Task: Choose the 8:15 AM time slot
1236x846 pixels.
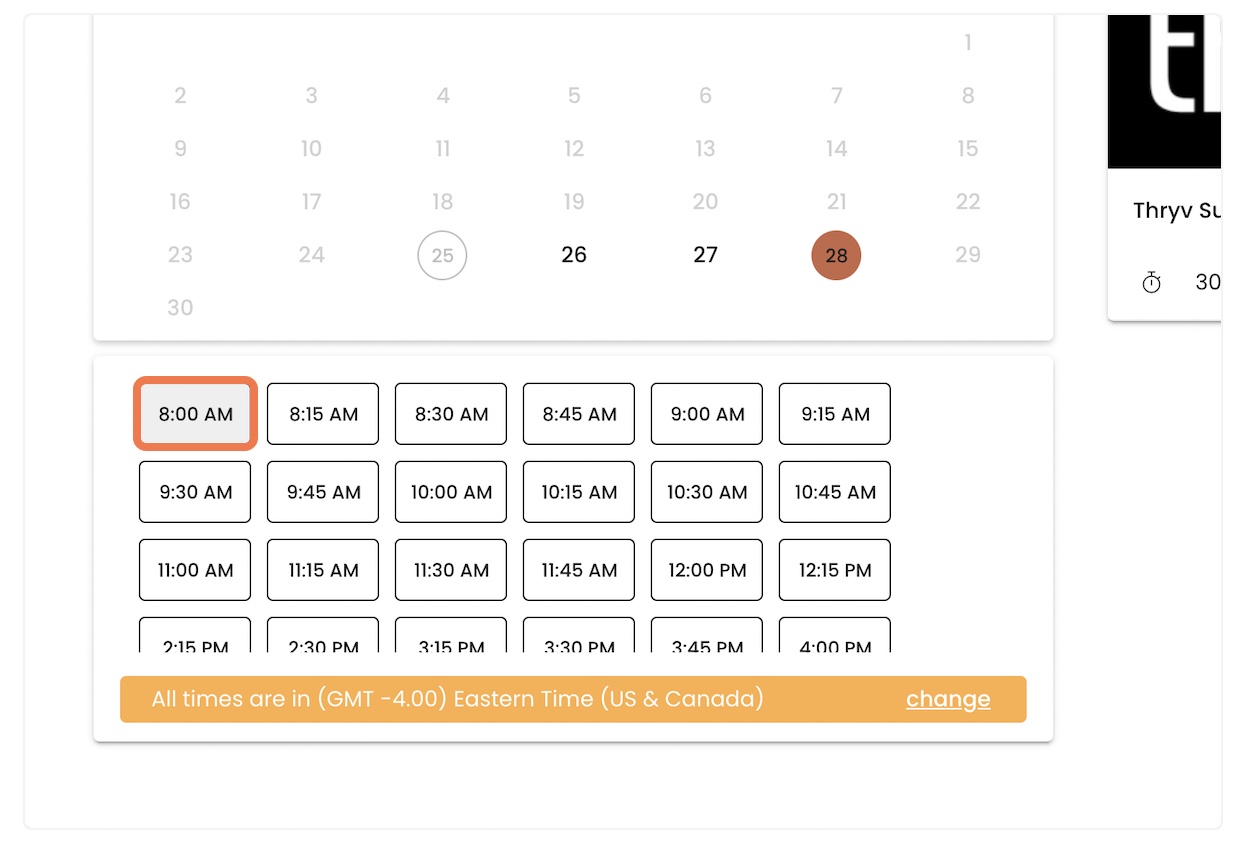Action: pyautogui.click(x=323, y=414)
